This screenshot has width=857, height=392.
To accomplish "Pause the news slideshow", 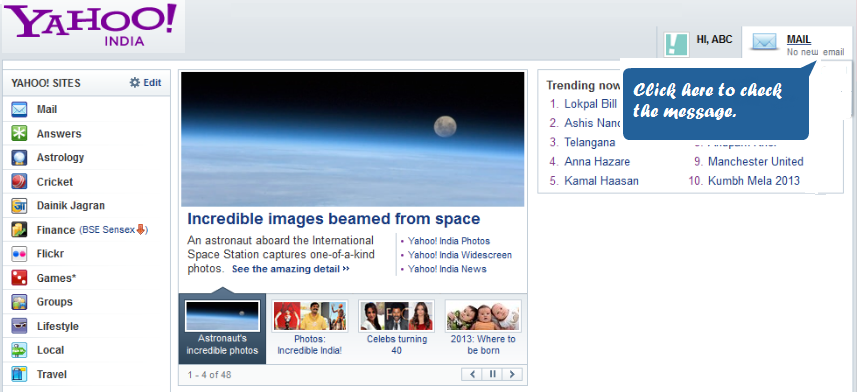I will click(492, 374).
